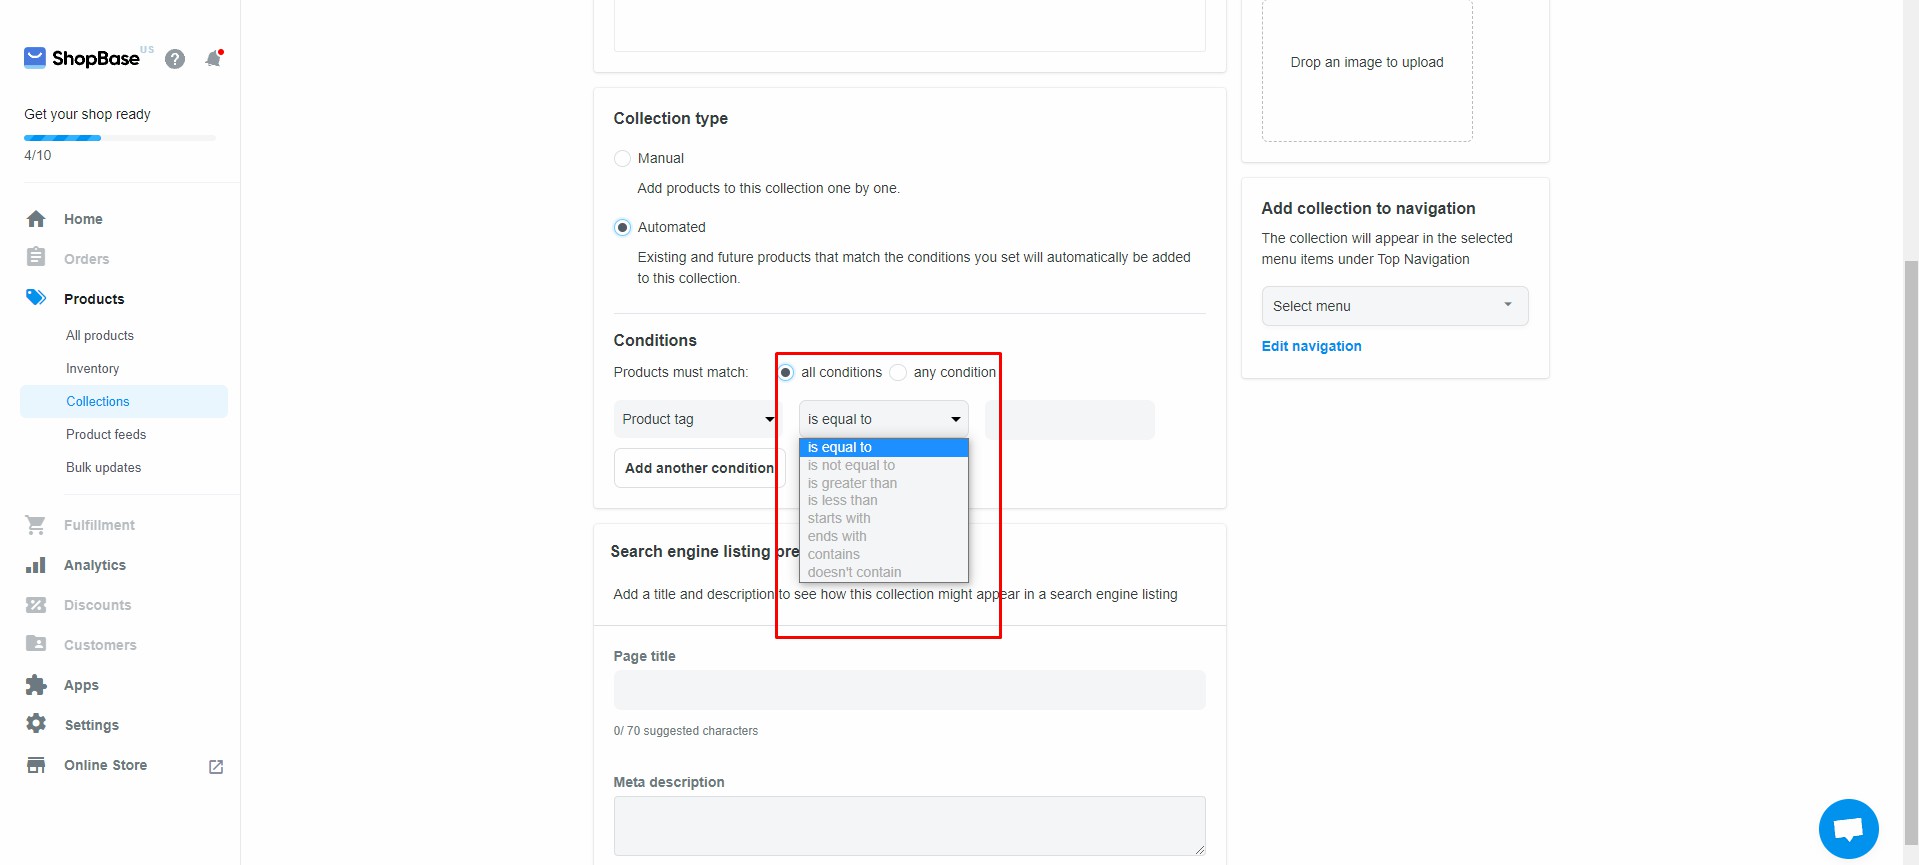Open Product feeds in sidebar
Image resolution: width=1919 pixels, height=865 pixels.
click(x=106, y=435)
